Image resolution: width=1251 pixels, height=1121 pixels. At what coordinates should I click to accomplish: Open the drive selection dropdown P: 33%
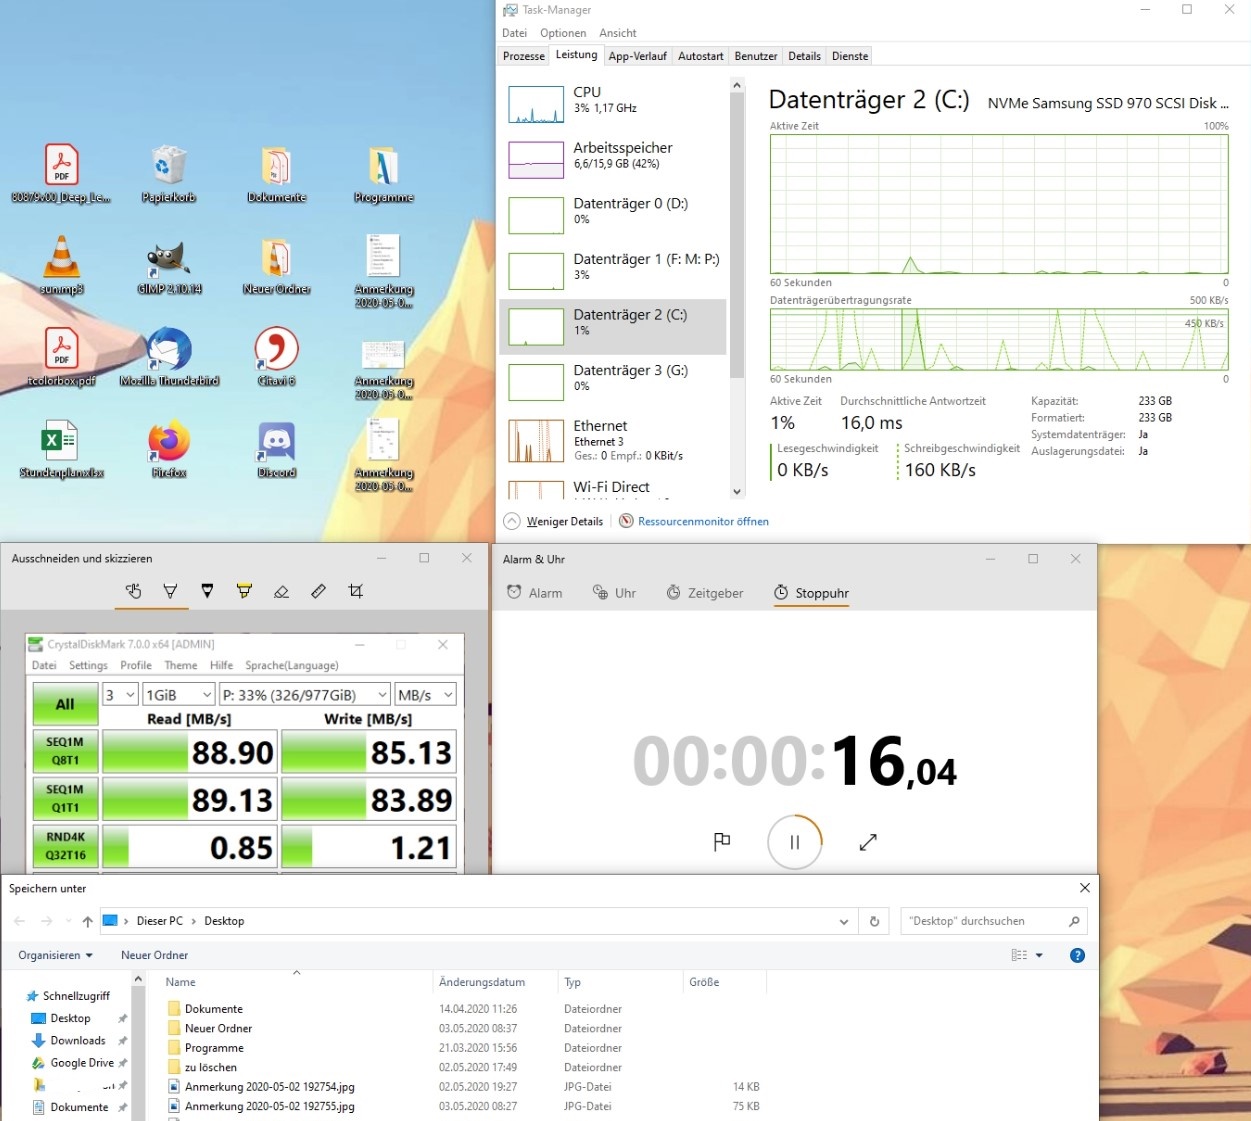305,695
